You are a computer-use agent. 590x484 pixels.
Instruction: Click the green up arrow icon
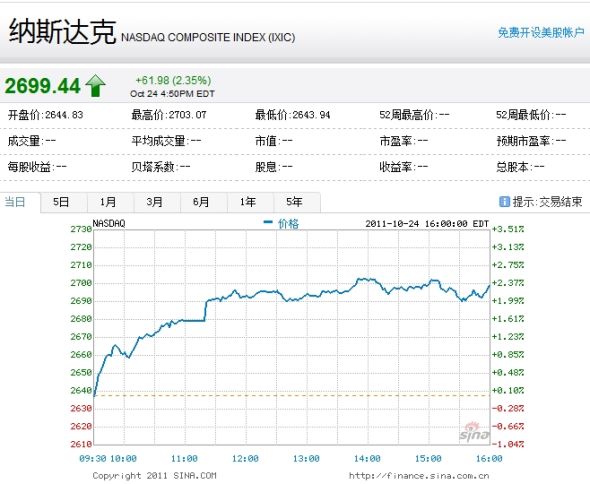(x=96, y=85)
